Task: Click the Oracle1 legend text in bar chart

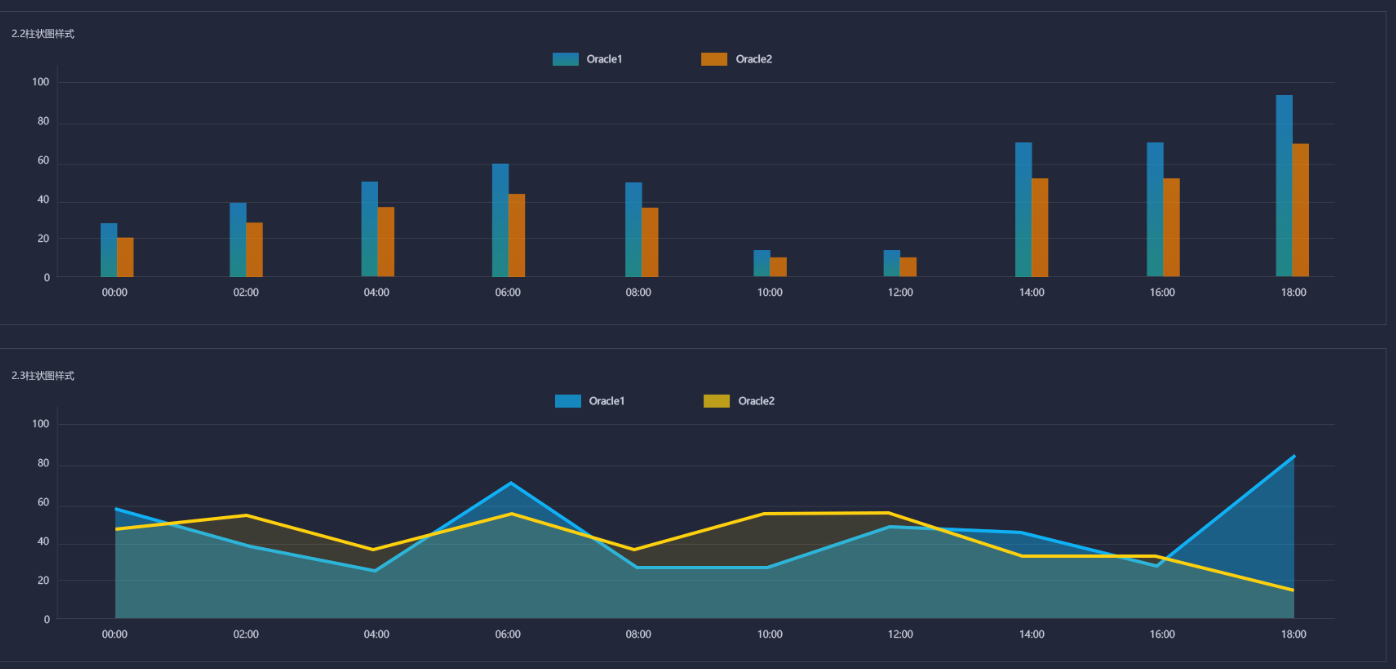Action: pos(604,59)
